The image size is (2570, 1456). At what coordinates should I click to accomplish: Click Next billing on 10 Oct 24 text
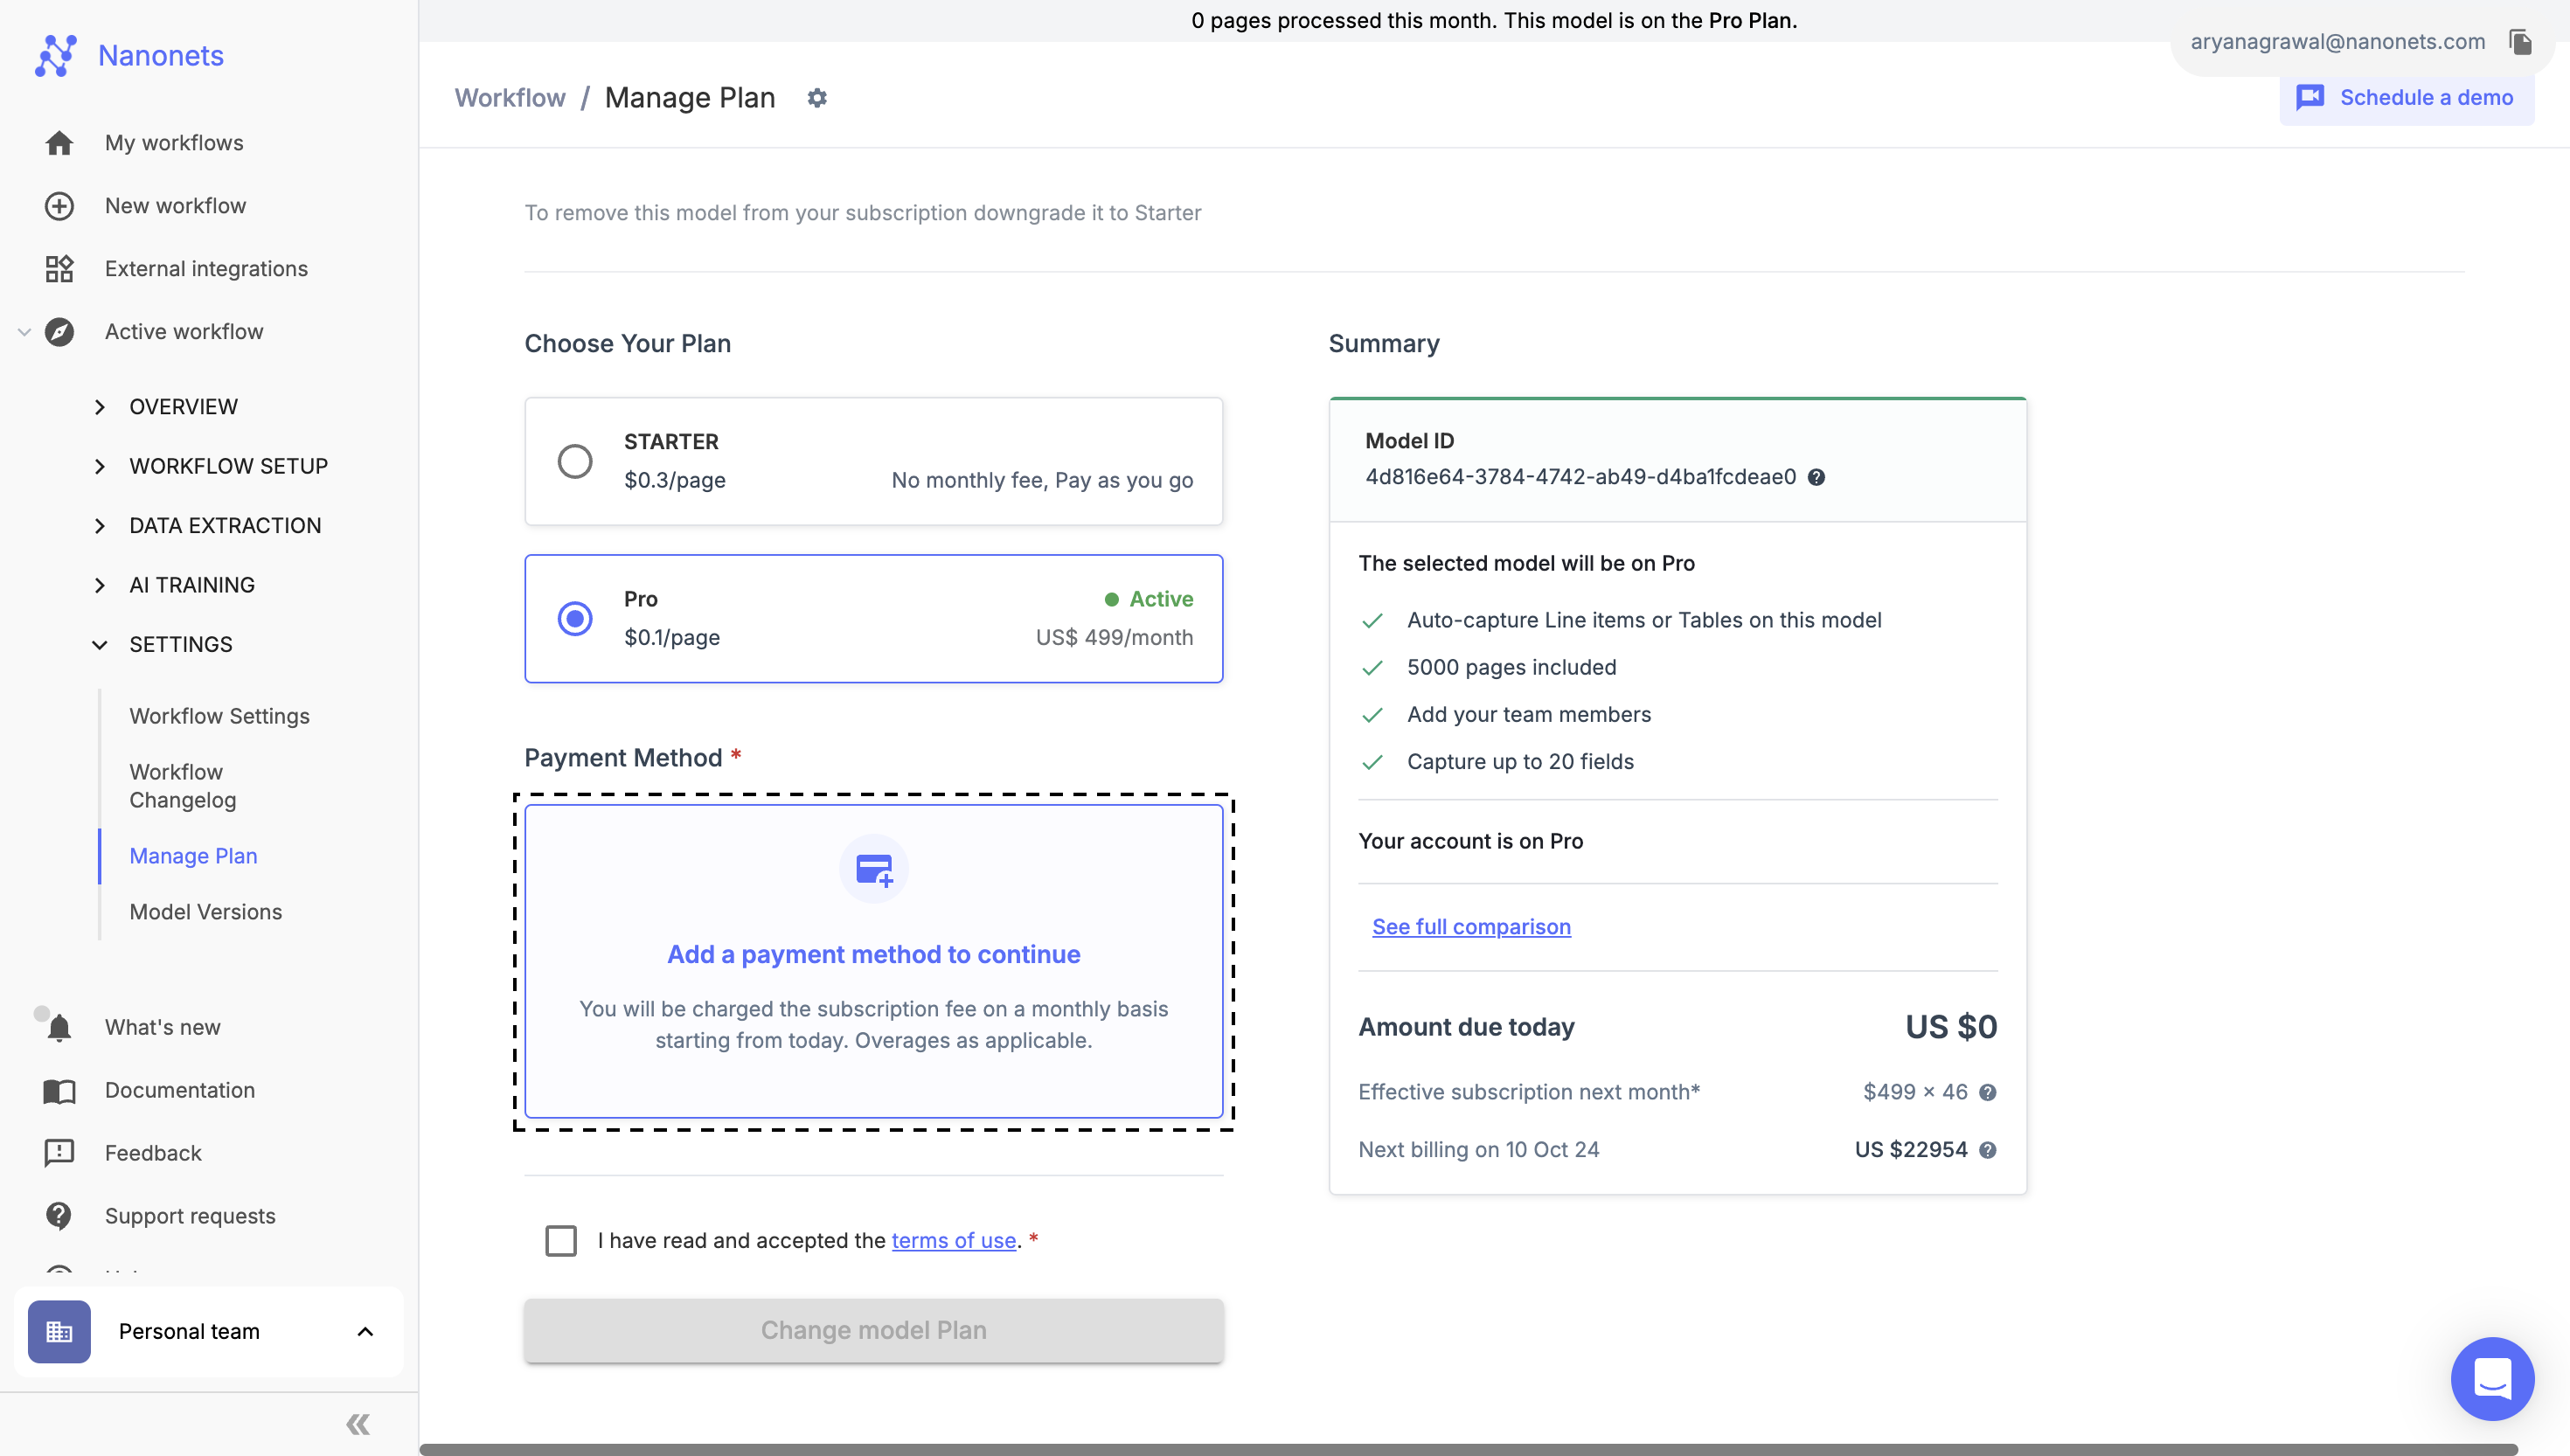[x=1478, y=1151]
